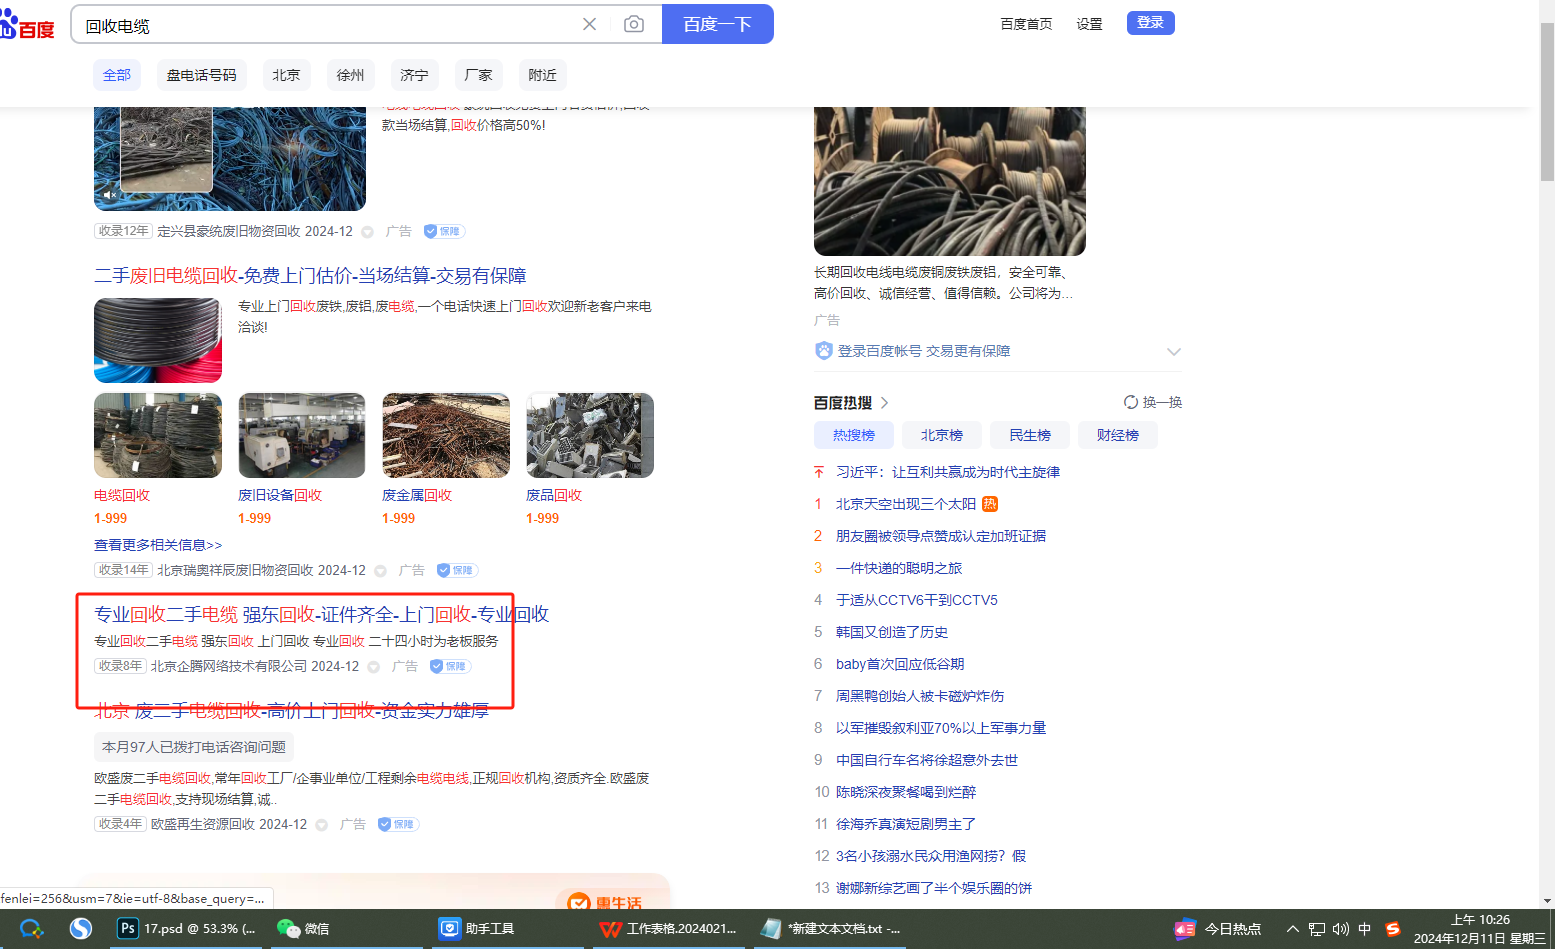
Task: Click the Sogou input method tray icon
Action: point(1393,929)
